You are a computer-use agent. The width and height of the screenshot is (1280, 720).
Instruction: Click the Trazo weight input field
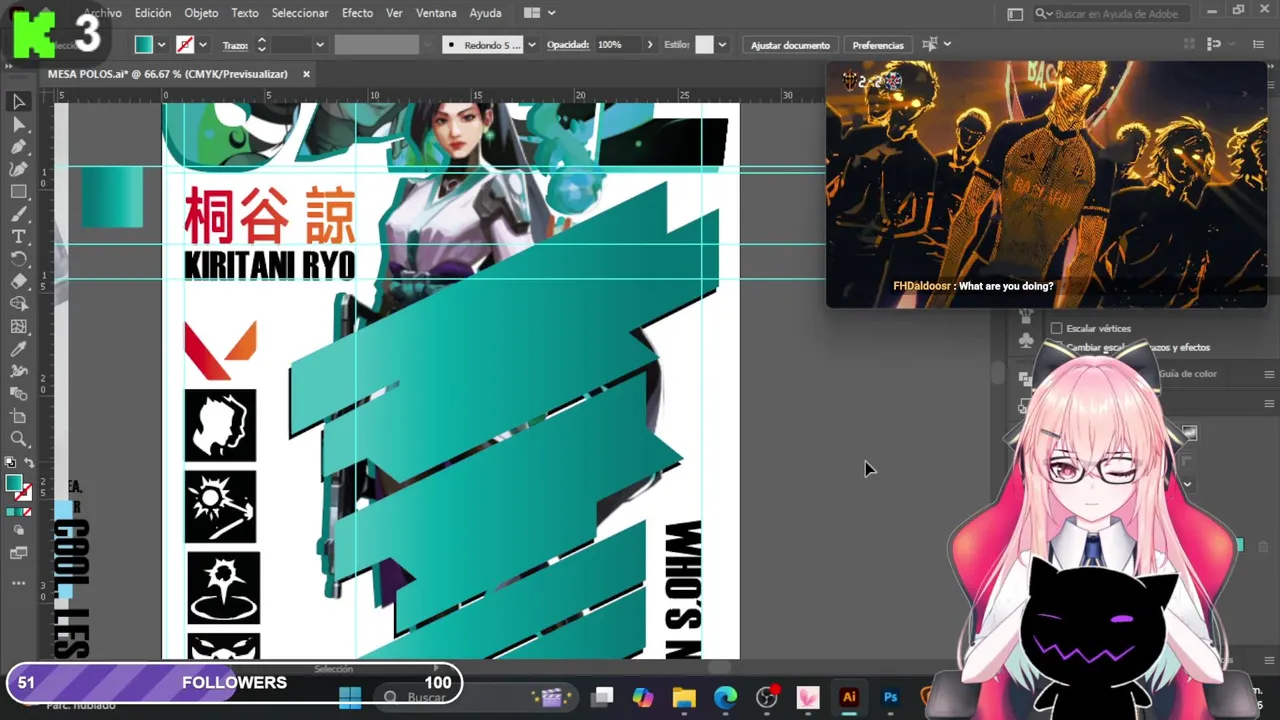point(291,45)
